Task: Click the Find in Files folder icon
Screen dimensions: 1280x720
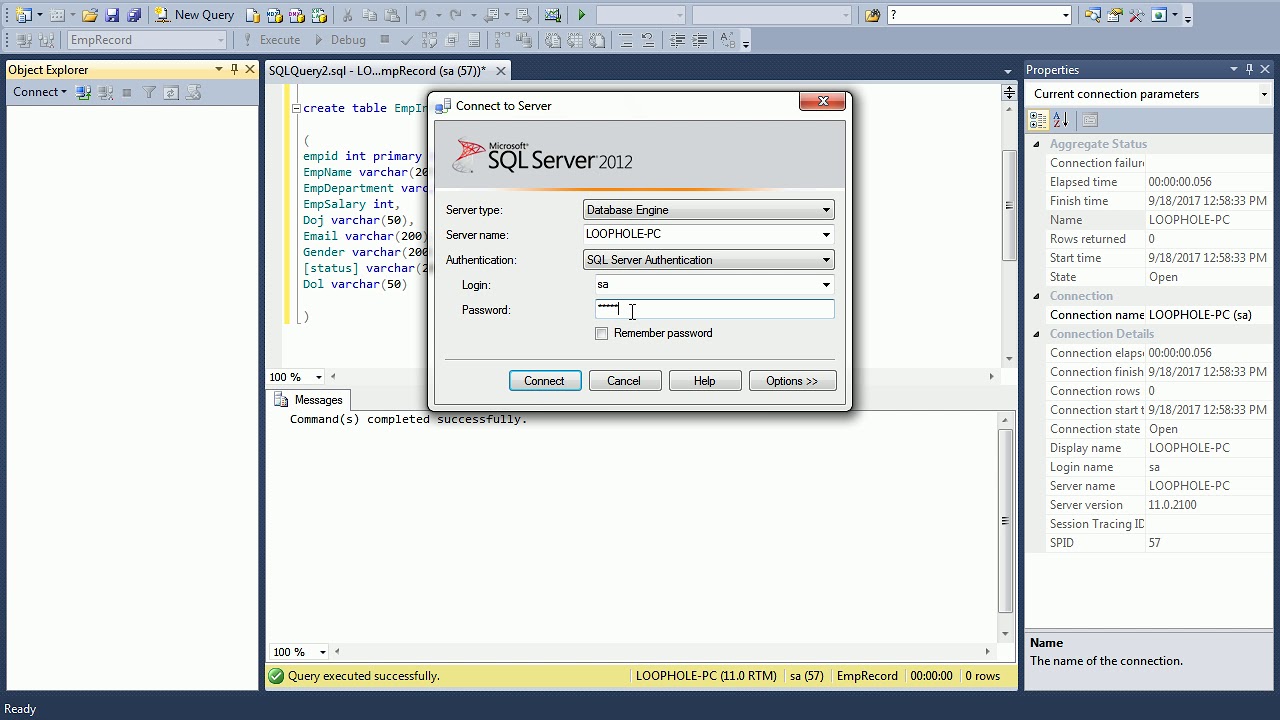Action: point(872,15)
